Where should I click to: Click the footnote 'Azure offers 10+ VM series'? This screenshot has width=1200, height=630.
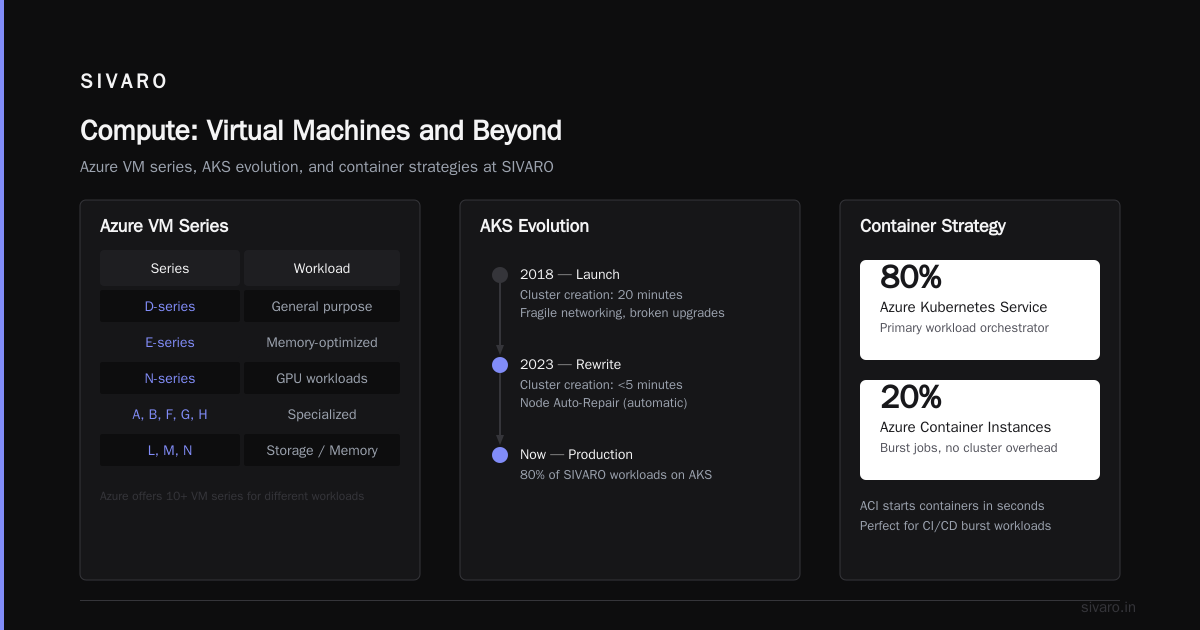(232, 496)
